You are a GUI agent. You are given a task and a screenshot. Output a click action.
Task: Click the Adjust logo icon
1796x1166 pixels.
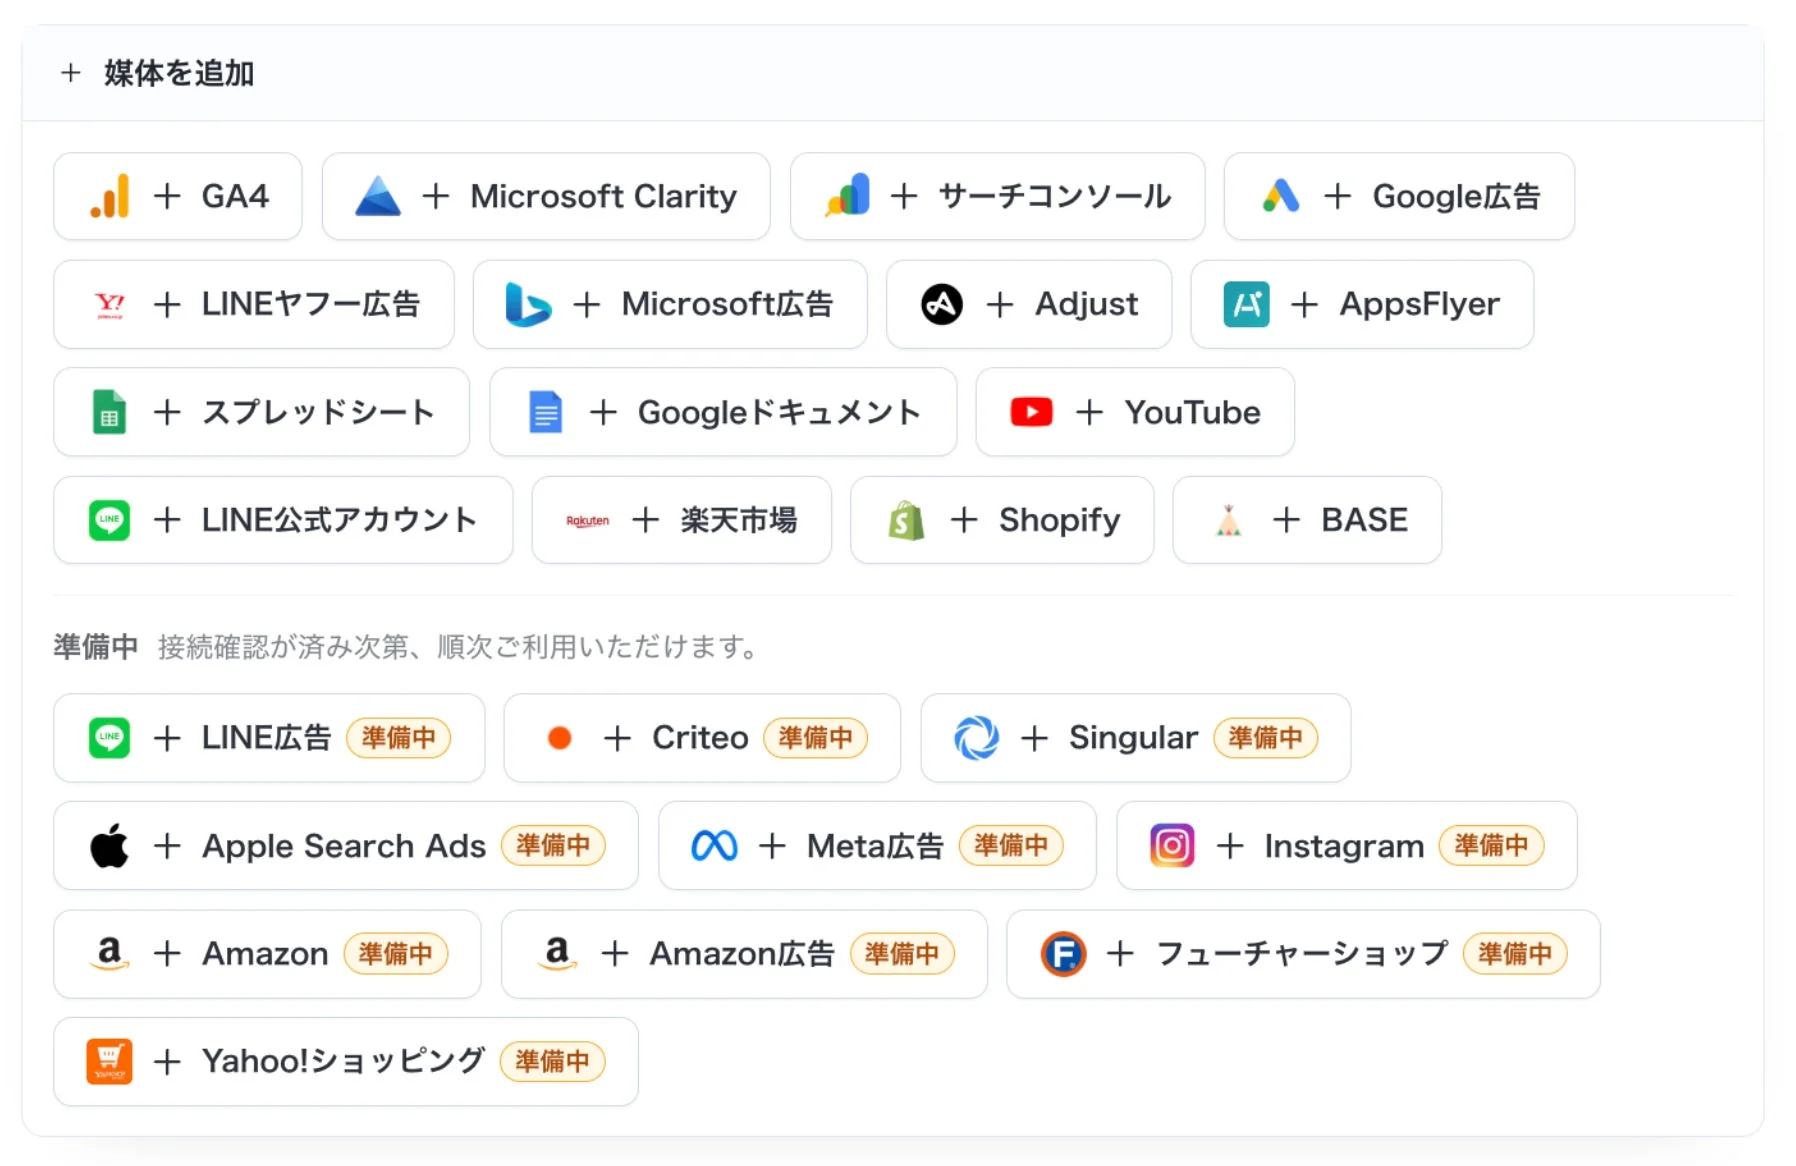(942, 304)
